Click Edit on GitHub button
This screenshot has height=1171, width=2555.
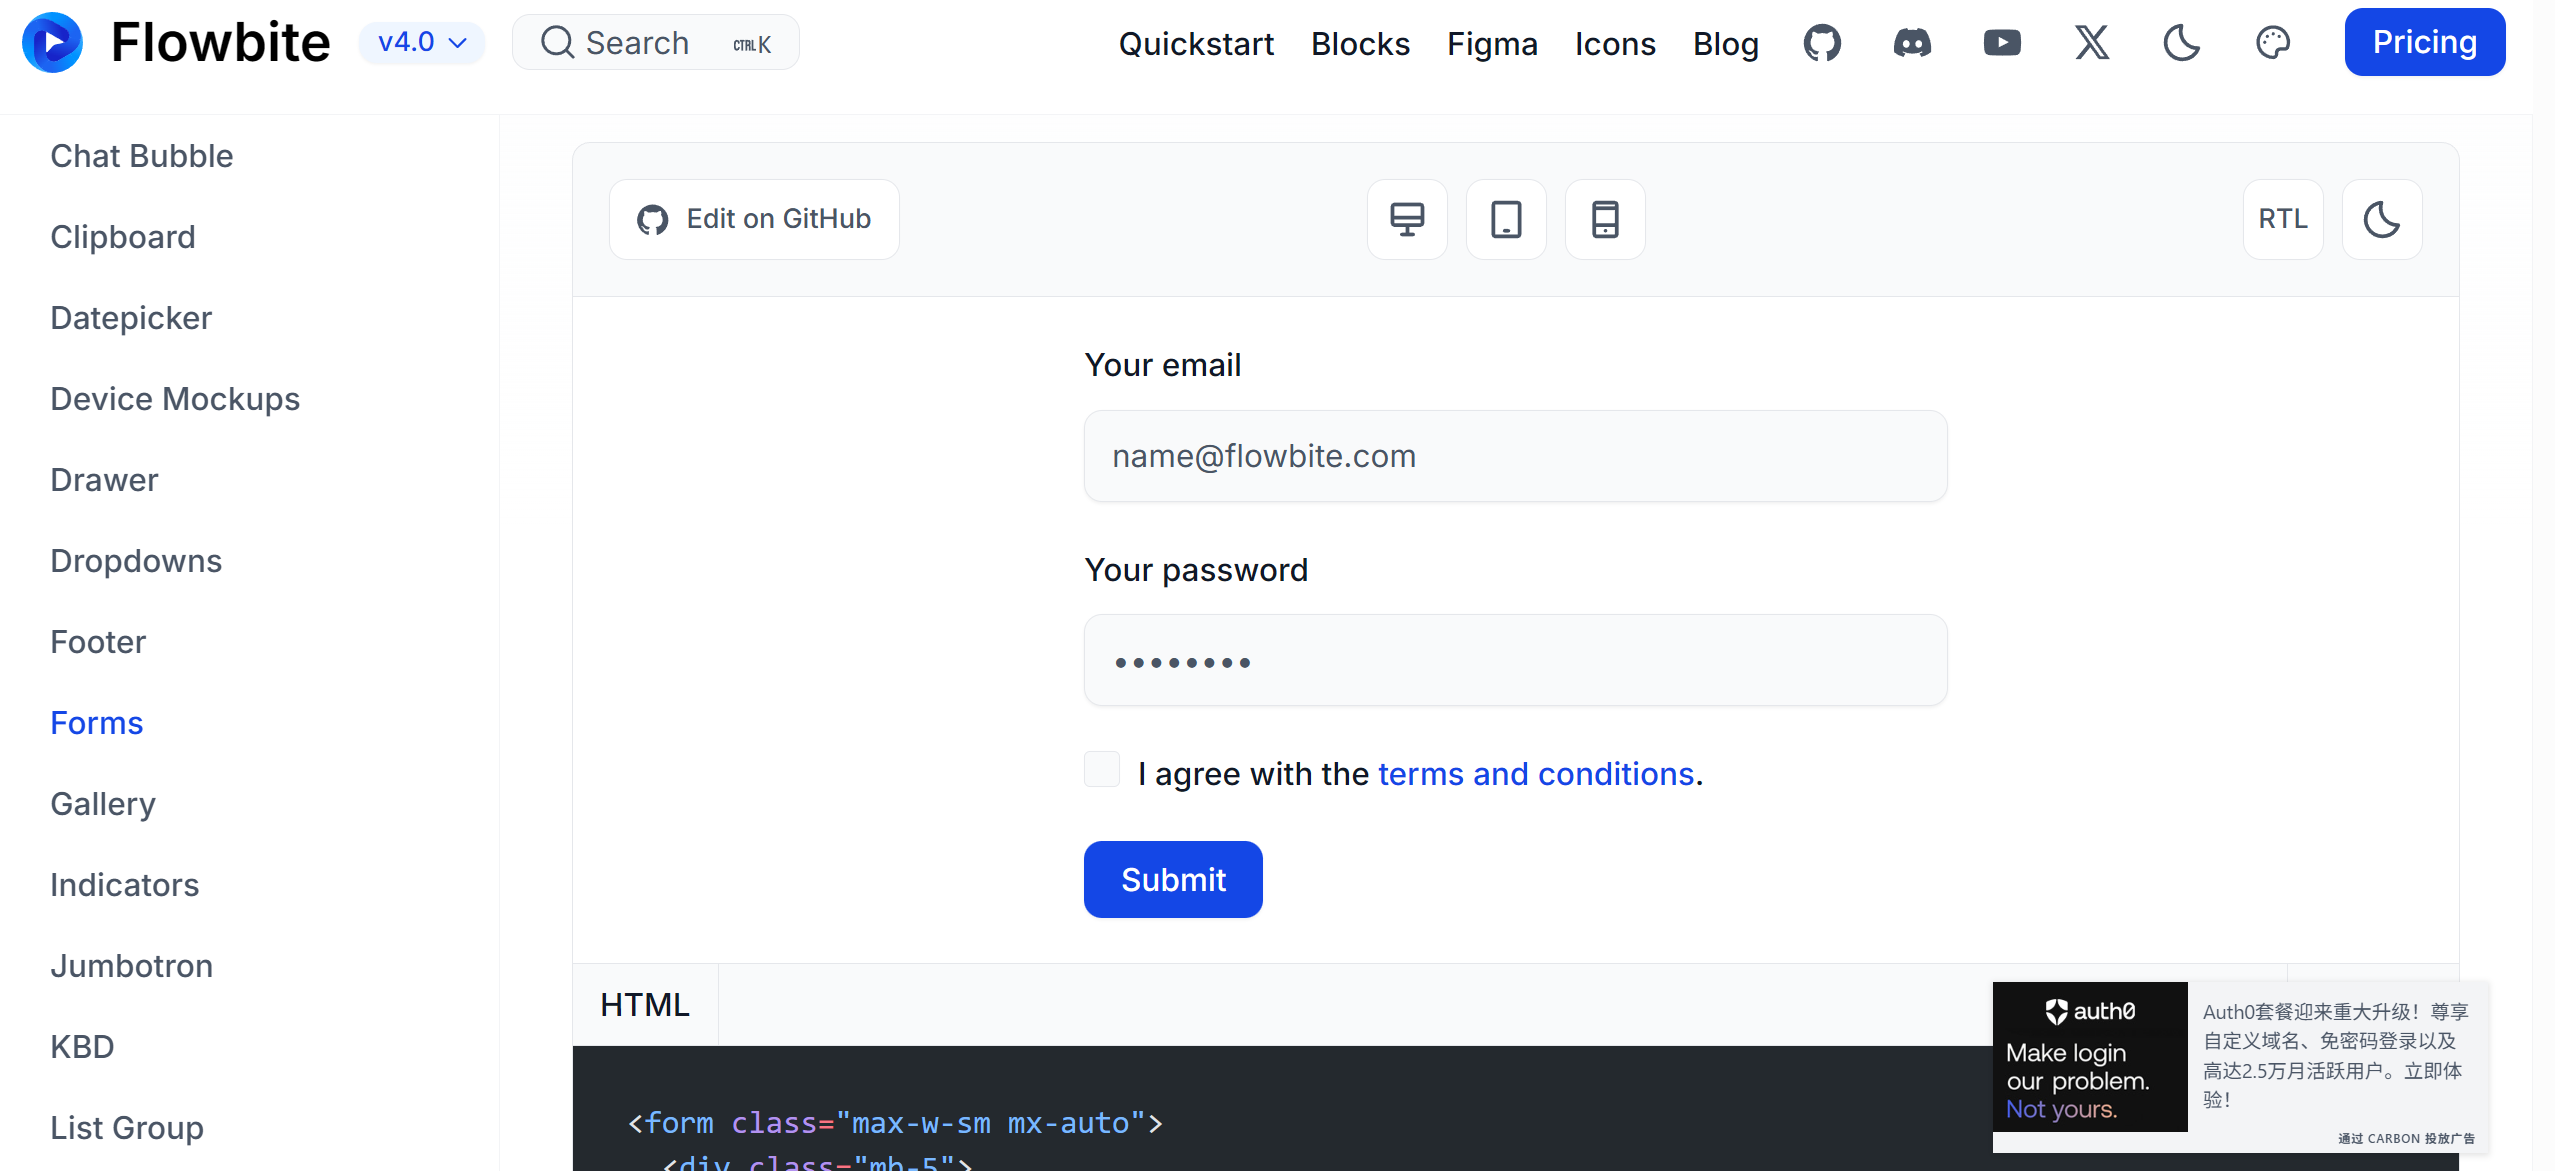coord(754,219)
